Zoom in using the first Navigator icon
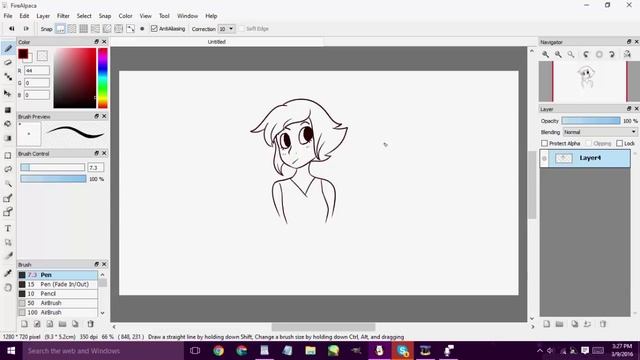This screenshot has height=360, width=640. click(545, 54)
